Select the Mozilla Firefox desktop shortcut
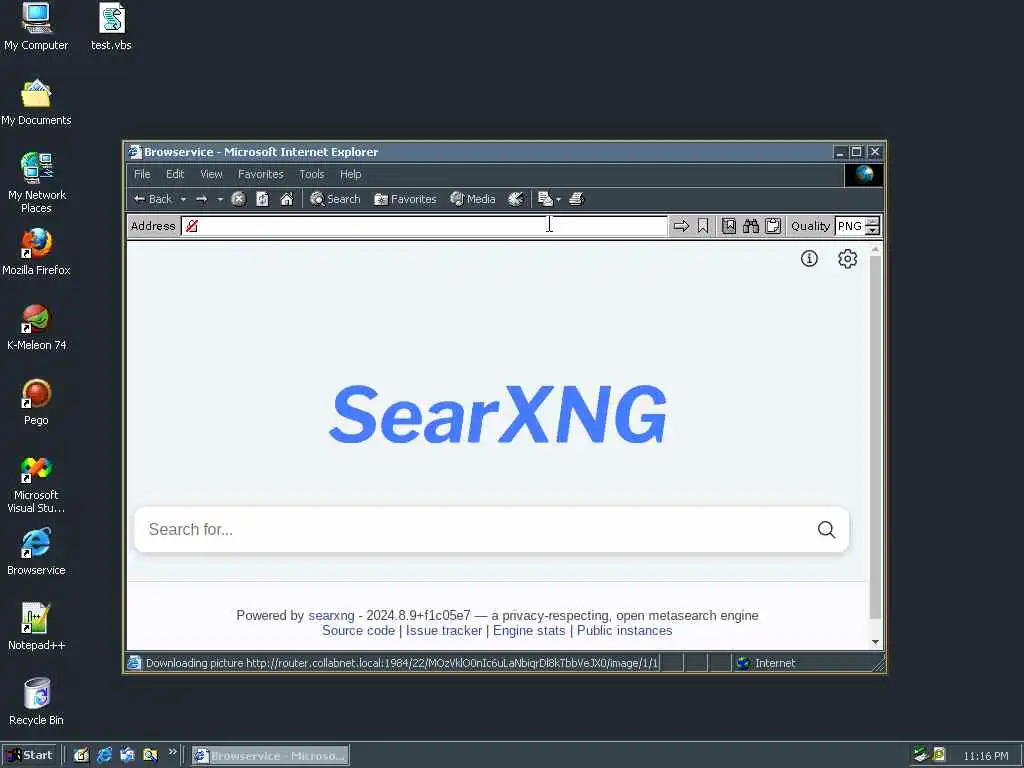 coord(36,252)
